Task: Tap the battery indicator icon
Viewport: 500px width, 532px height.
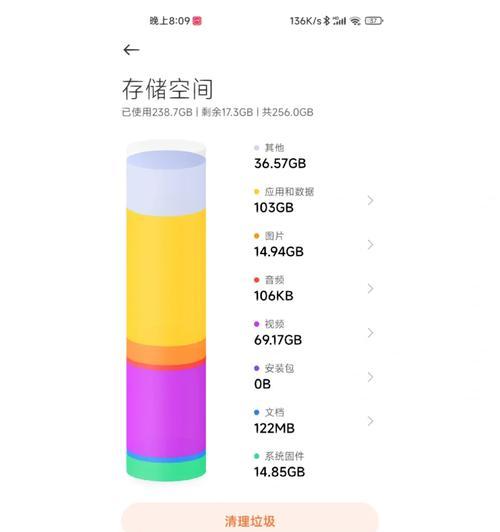Action: [373, 21]
